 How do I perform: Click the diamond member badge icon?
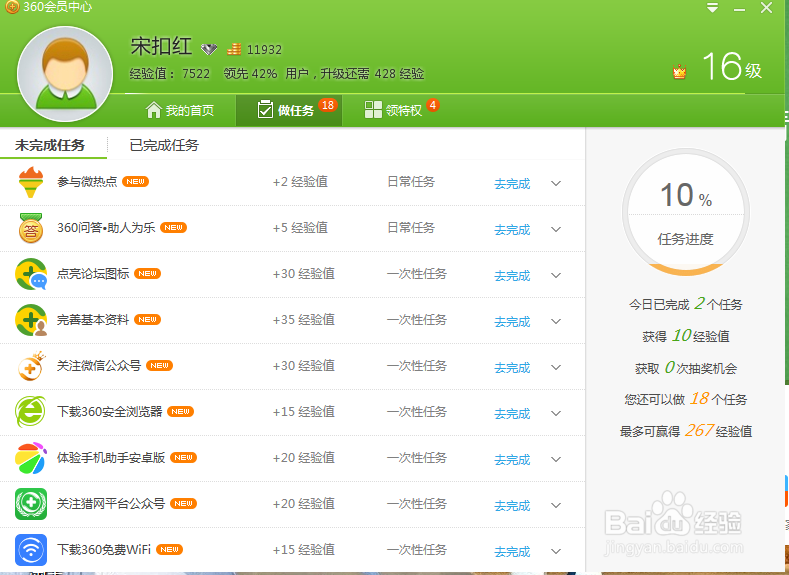(209, 49)
